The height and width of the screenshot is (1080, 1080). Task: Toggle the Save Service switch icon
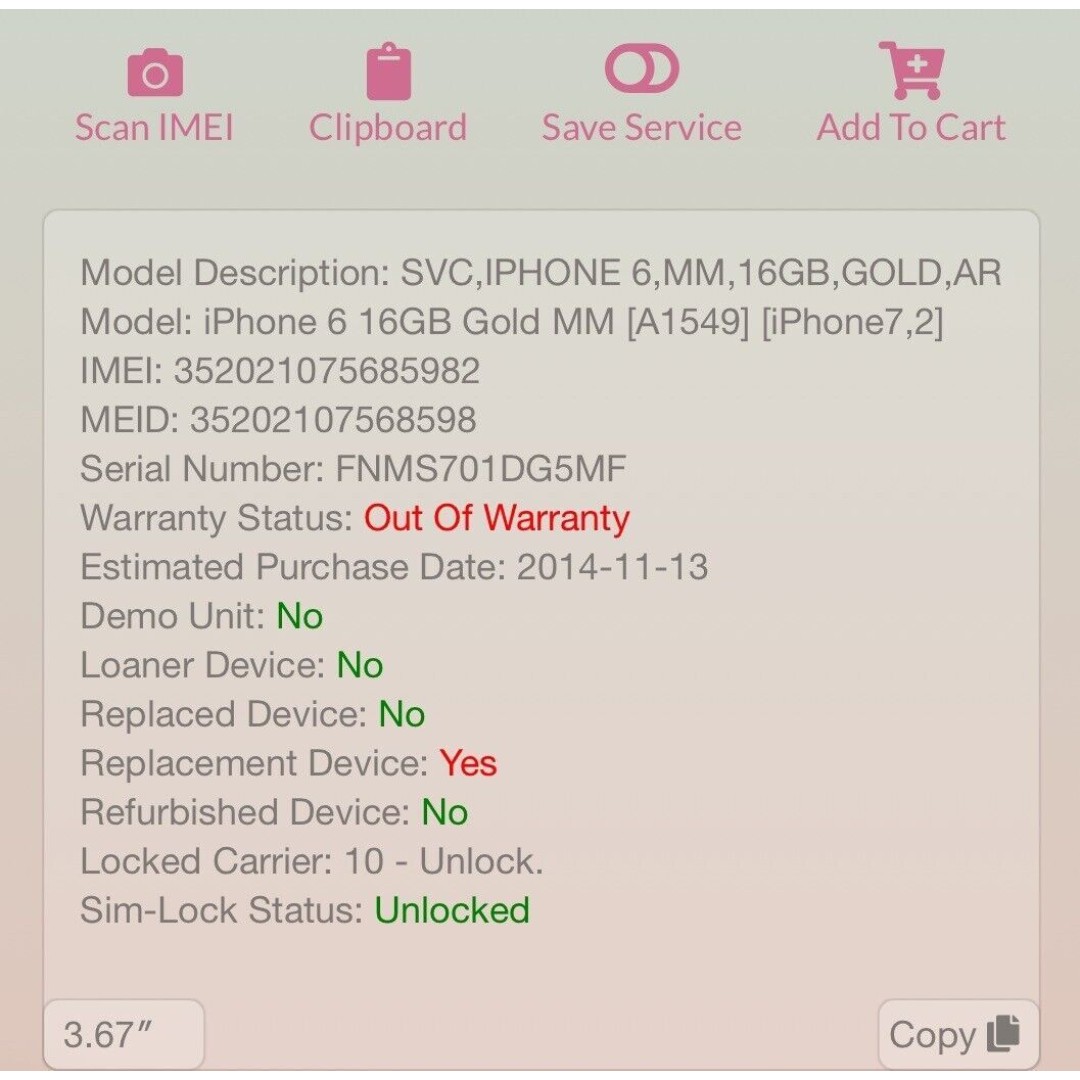(x=642, y=68)
